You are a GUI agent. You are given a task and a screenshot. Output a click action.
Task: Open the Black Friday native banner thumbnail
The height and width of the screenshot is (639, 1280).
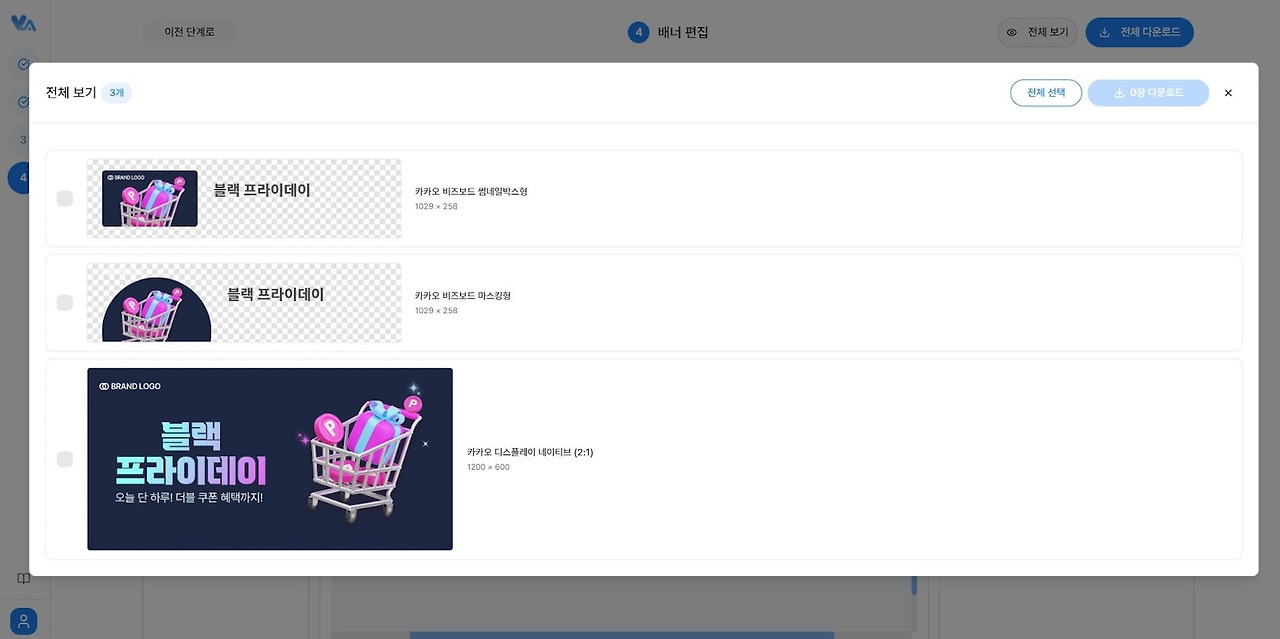(x=269, y=459)
